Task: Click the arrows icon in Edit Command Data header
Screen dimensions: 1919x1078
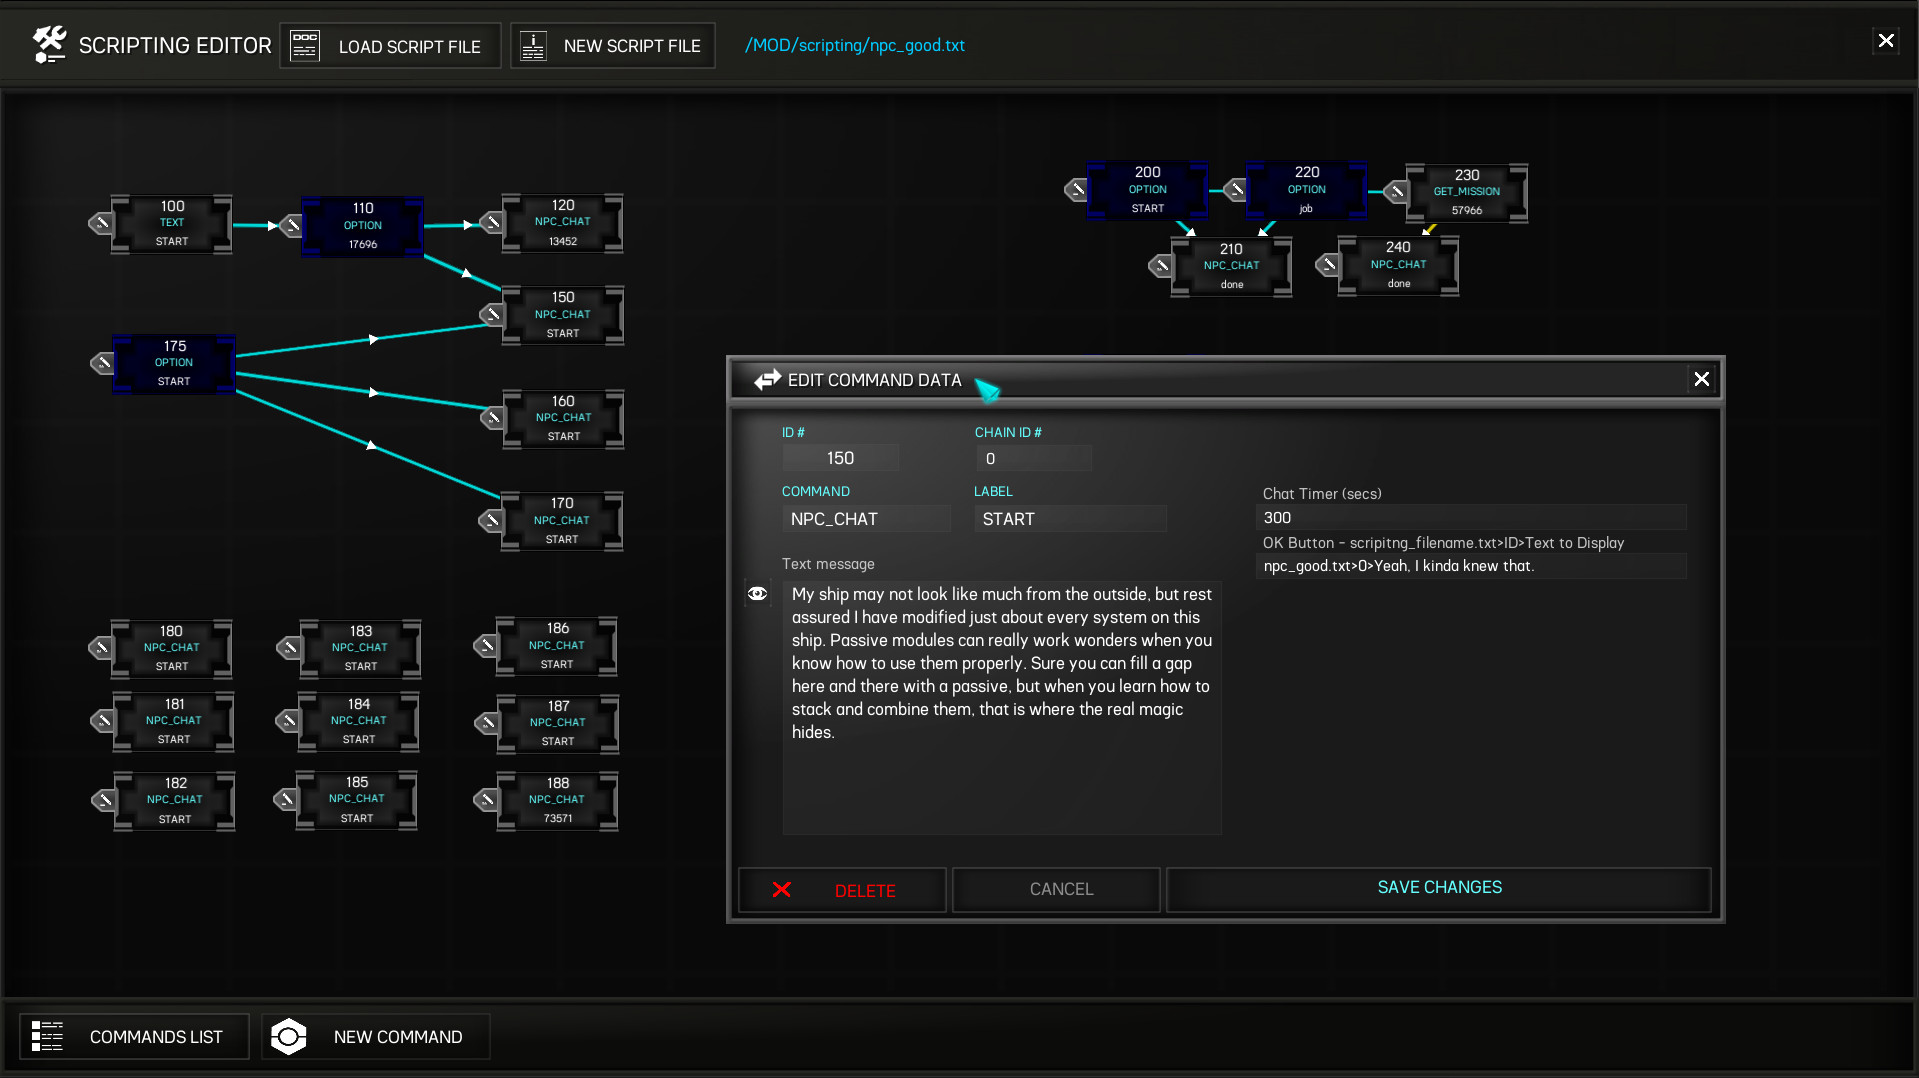Action: coord(768,379)
